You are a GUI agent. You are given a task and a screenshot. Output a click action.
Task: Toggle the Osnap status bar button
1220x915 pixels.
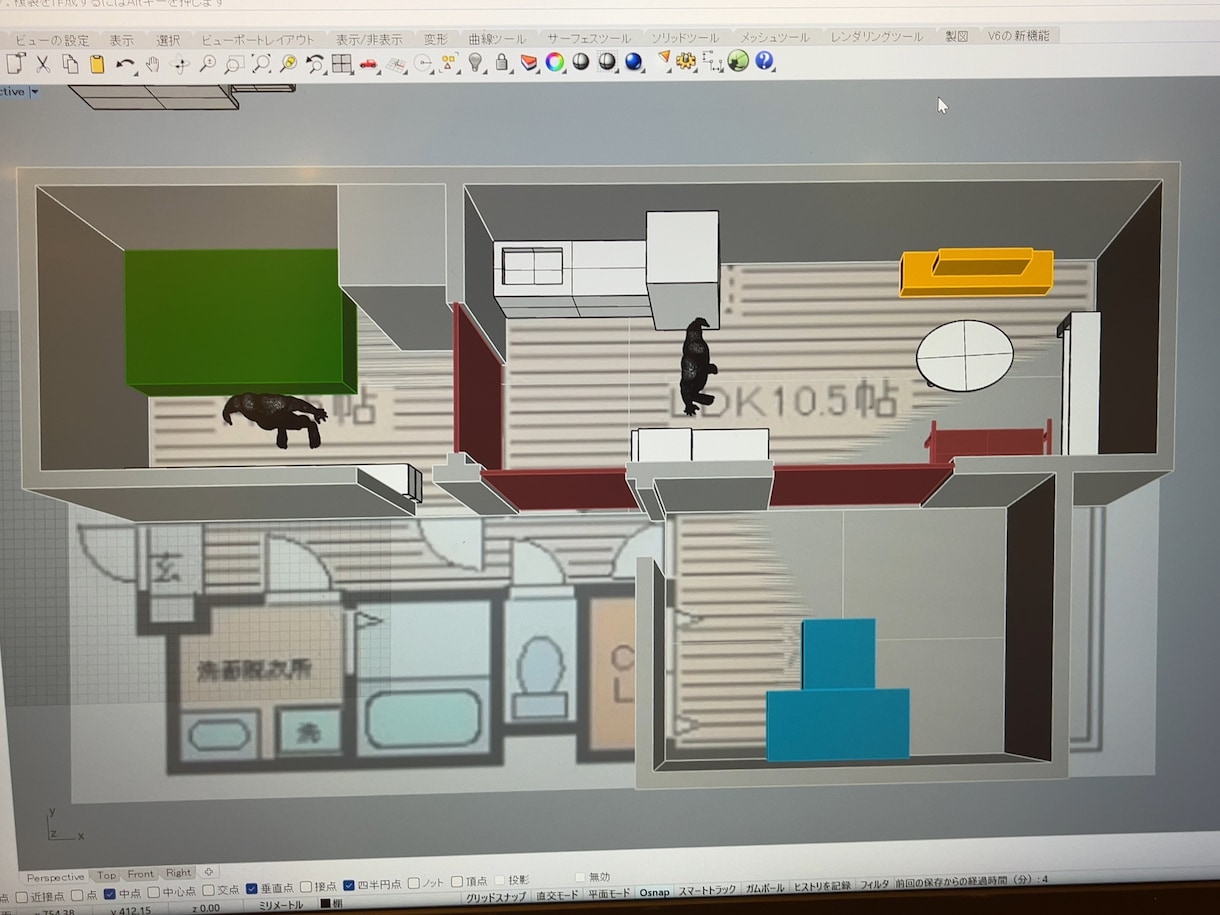tap(655, 892)
